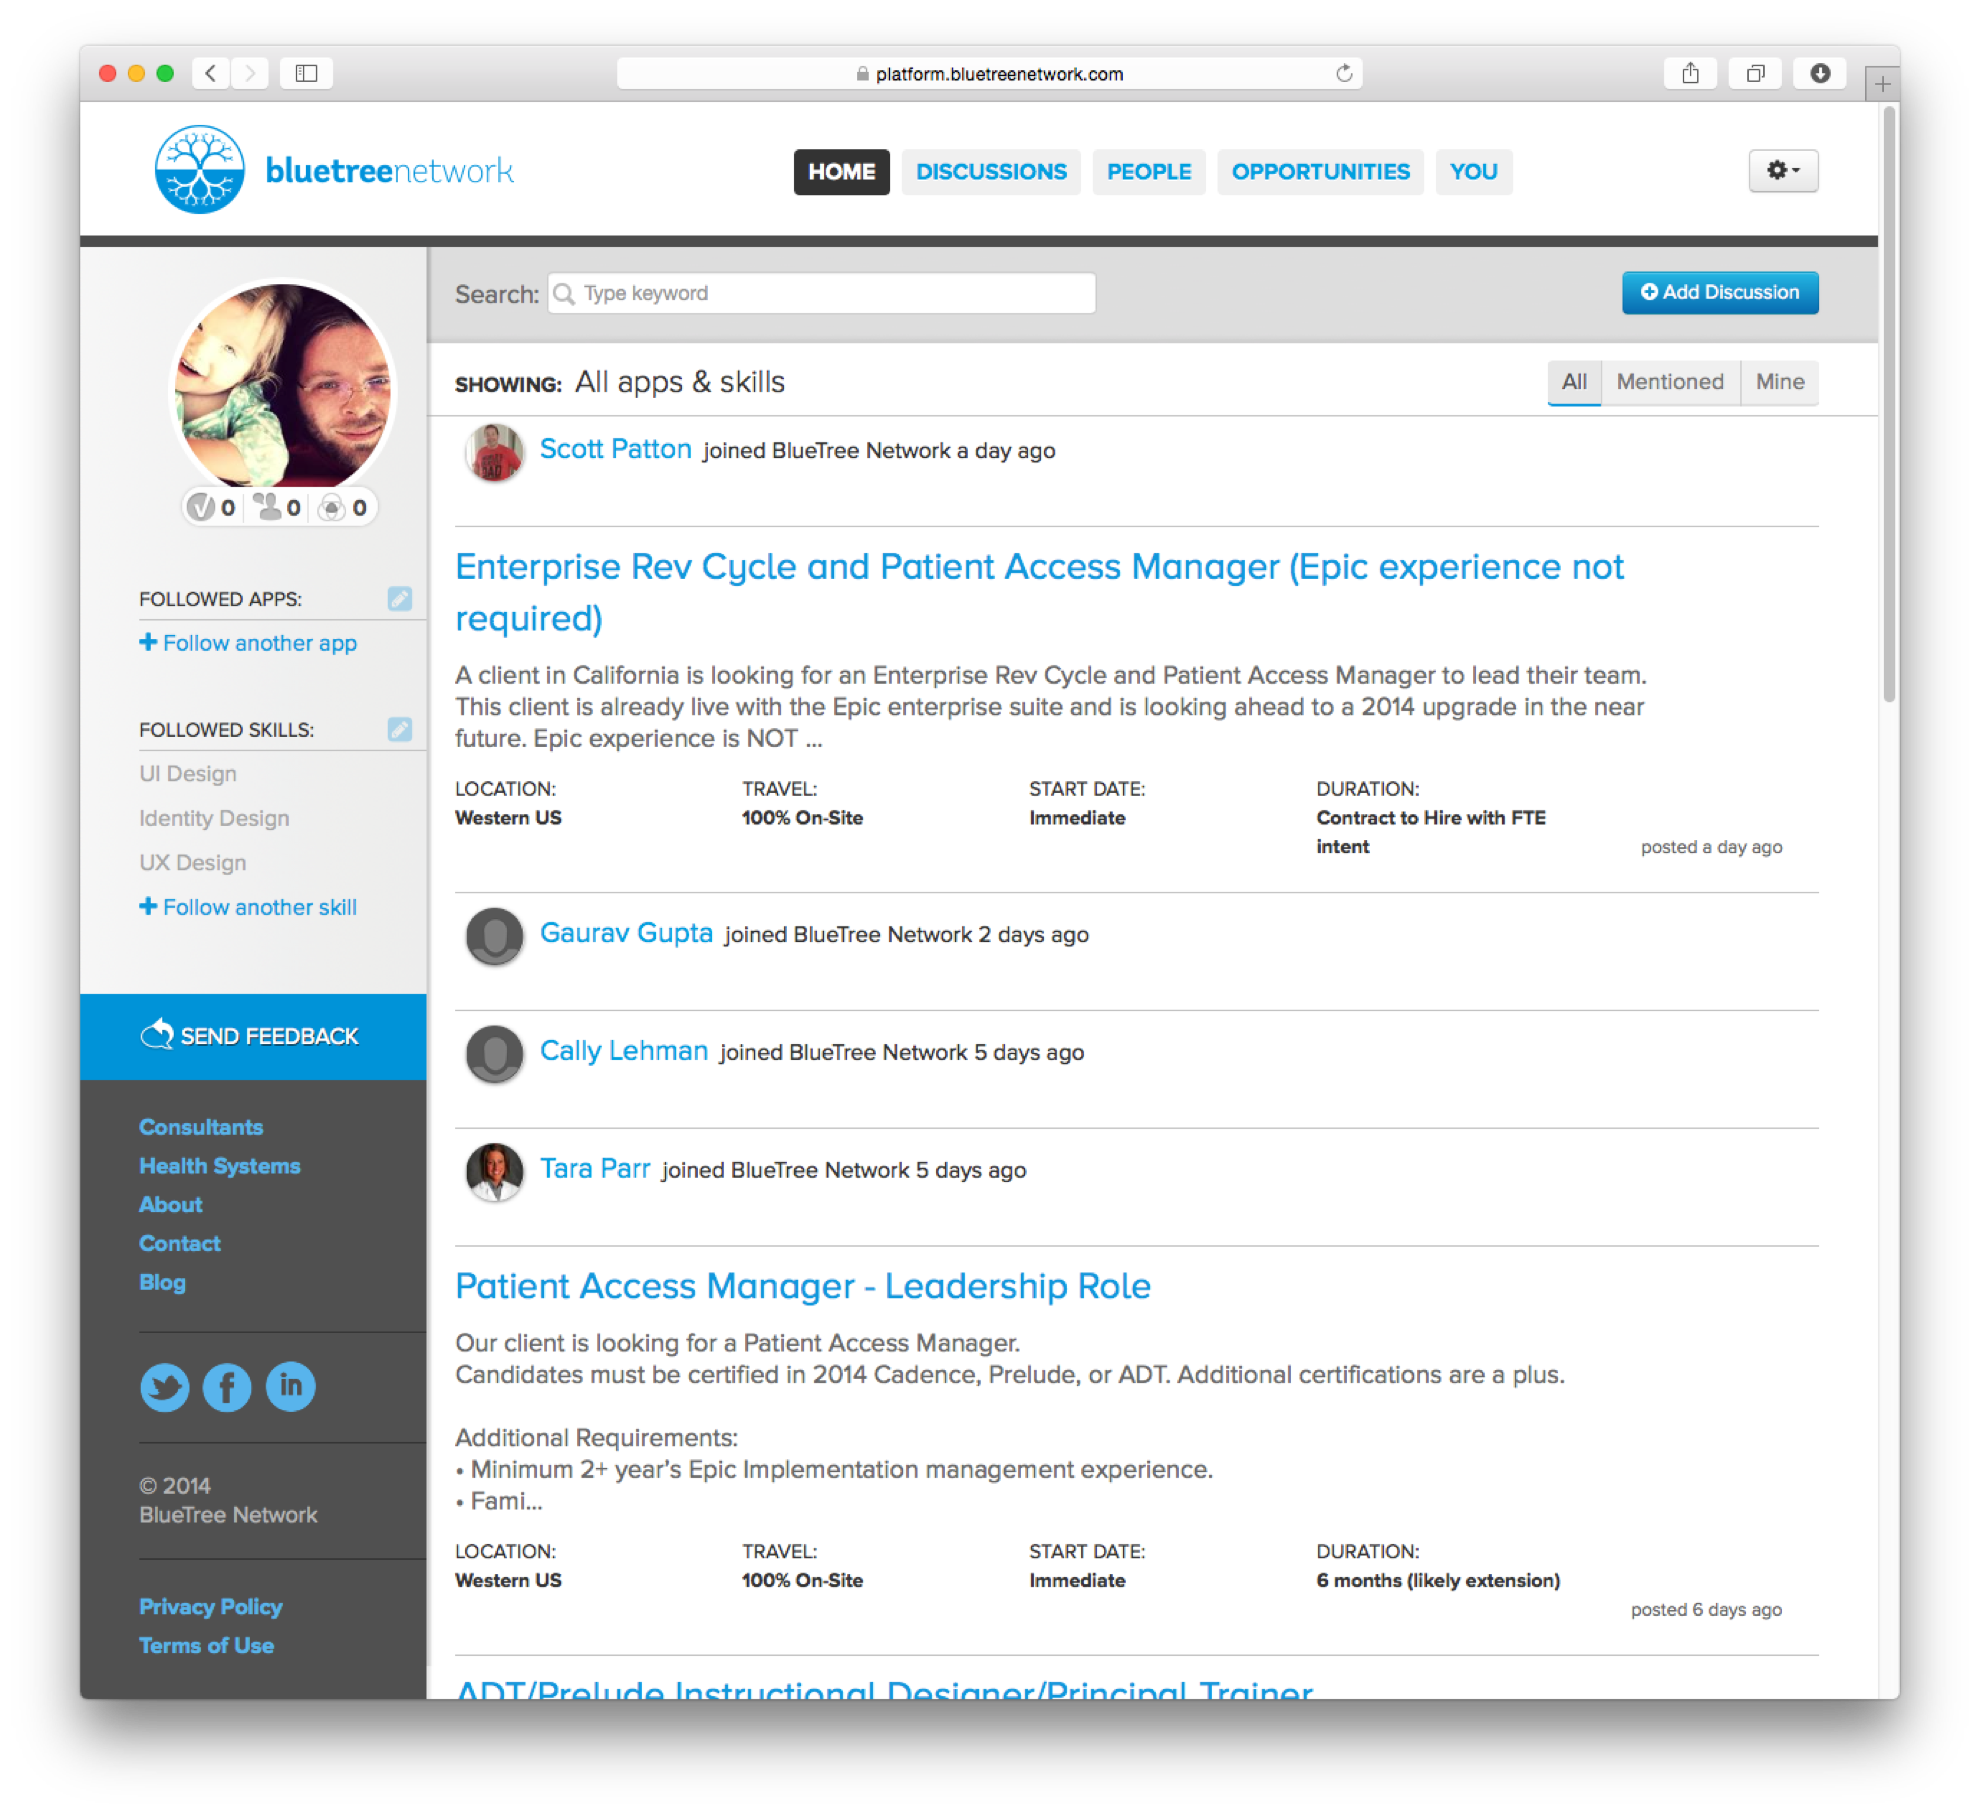Reload the page with refresh icon
Screen dimensions: 1980x1814
click(1343, 73)
